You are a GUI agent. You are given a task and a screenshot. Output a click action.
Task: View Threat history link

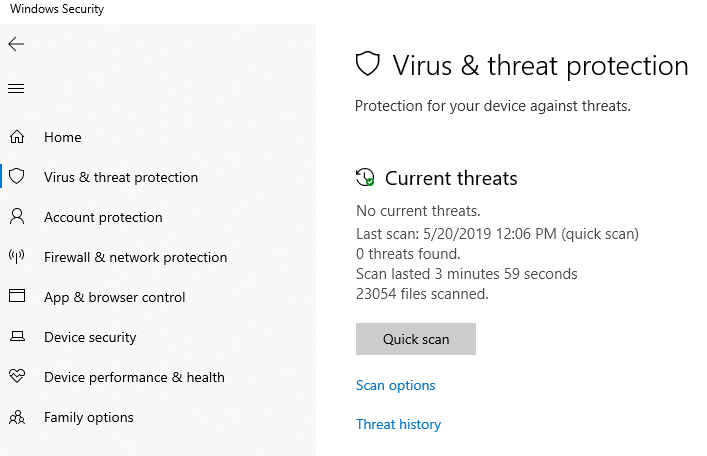click(398, 424)
